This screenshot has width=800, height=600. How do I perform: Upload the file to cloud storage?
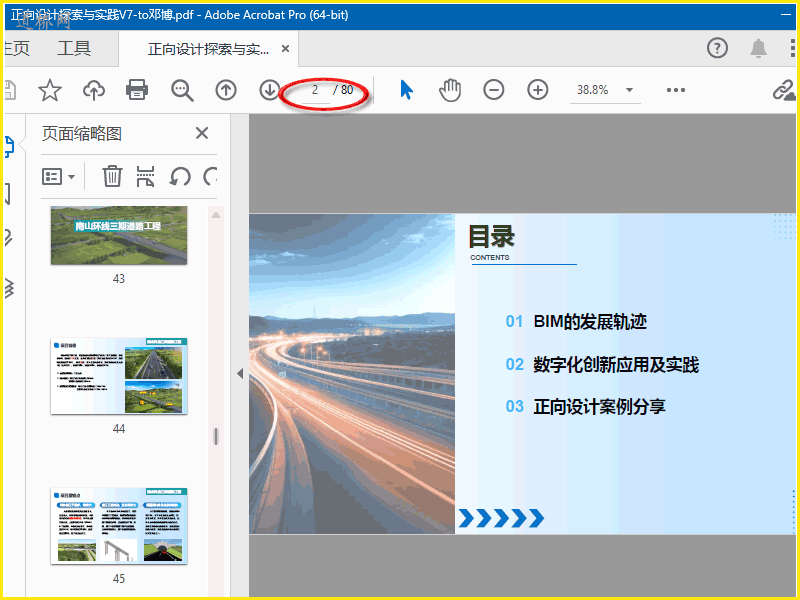94,90
